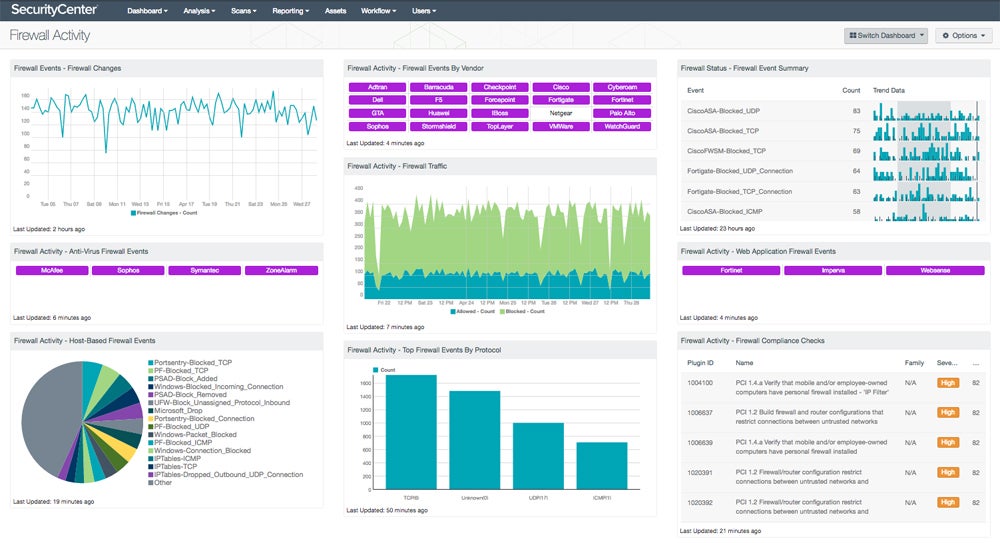
Task: Go to the Assets menu item
Action: coord(336,10)
